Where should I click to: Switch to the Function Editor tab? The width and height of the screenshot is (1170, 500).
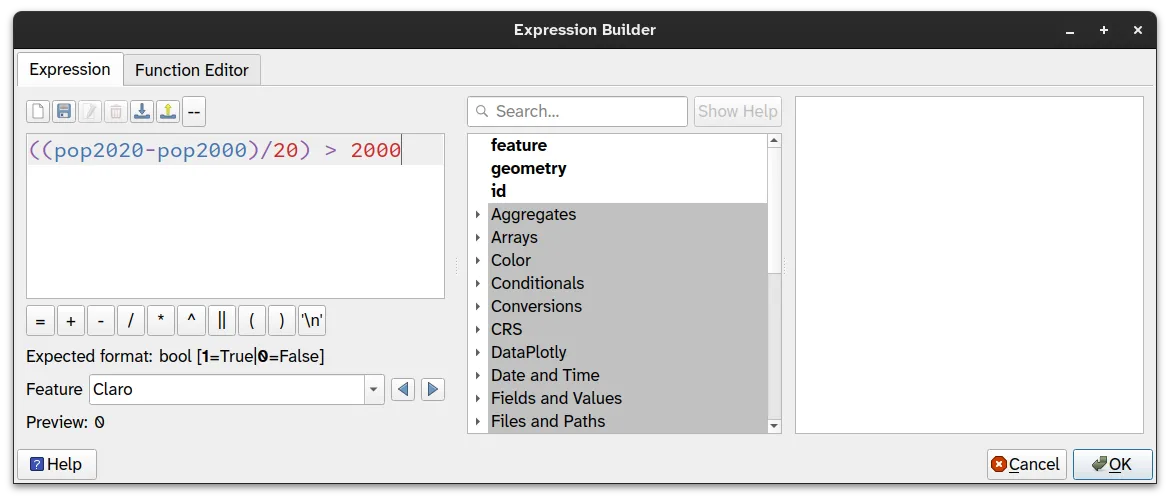[x=192, y=70]
